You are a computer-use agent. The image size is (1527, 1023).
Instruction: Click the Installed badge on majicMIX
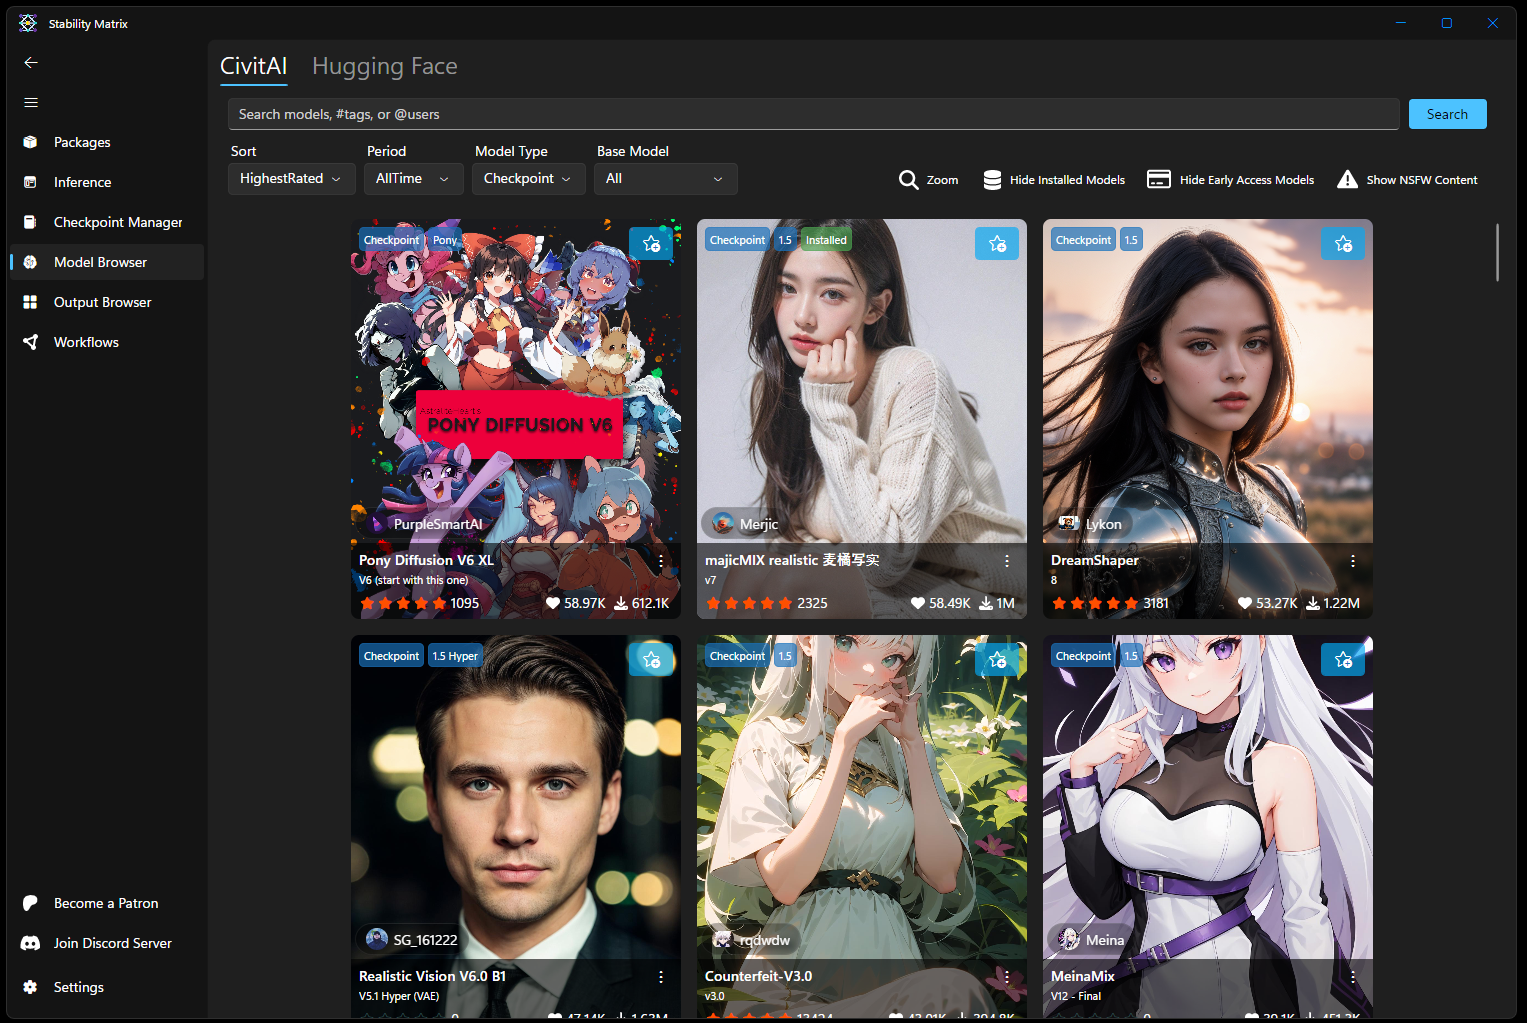click(x=826, y=240)
